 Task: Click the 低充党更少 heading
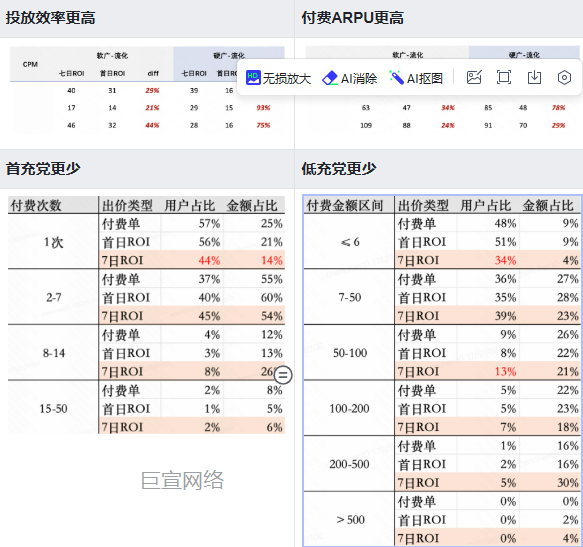coord(339,168)
